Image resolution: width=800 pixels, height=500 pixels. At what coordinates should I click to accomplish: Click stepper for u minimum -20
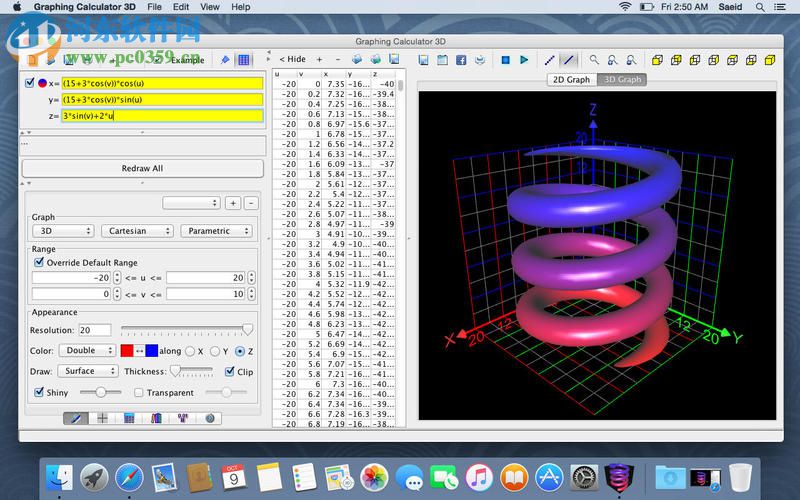pos(117,278)
